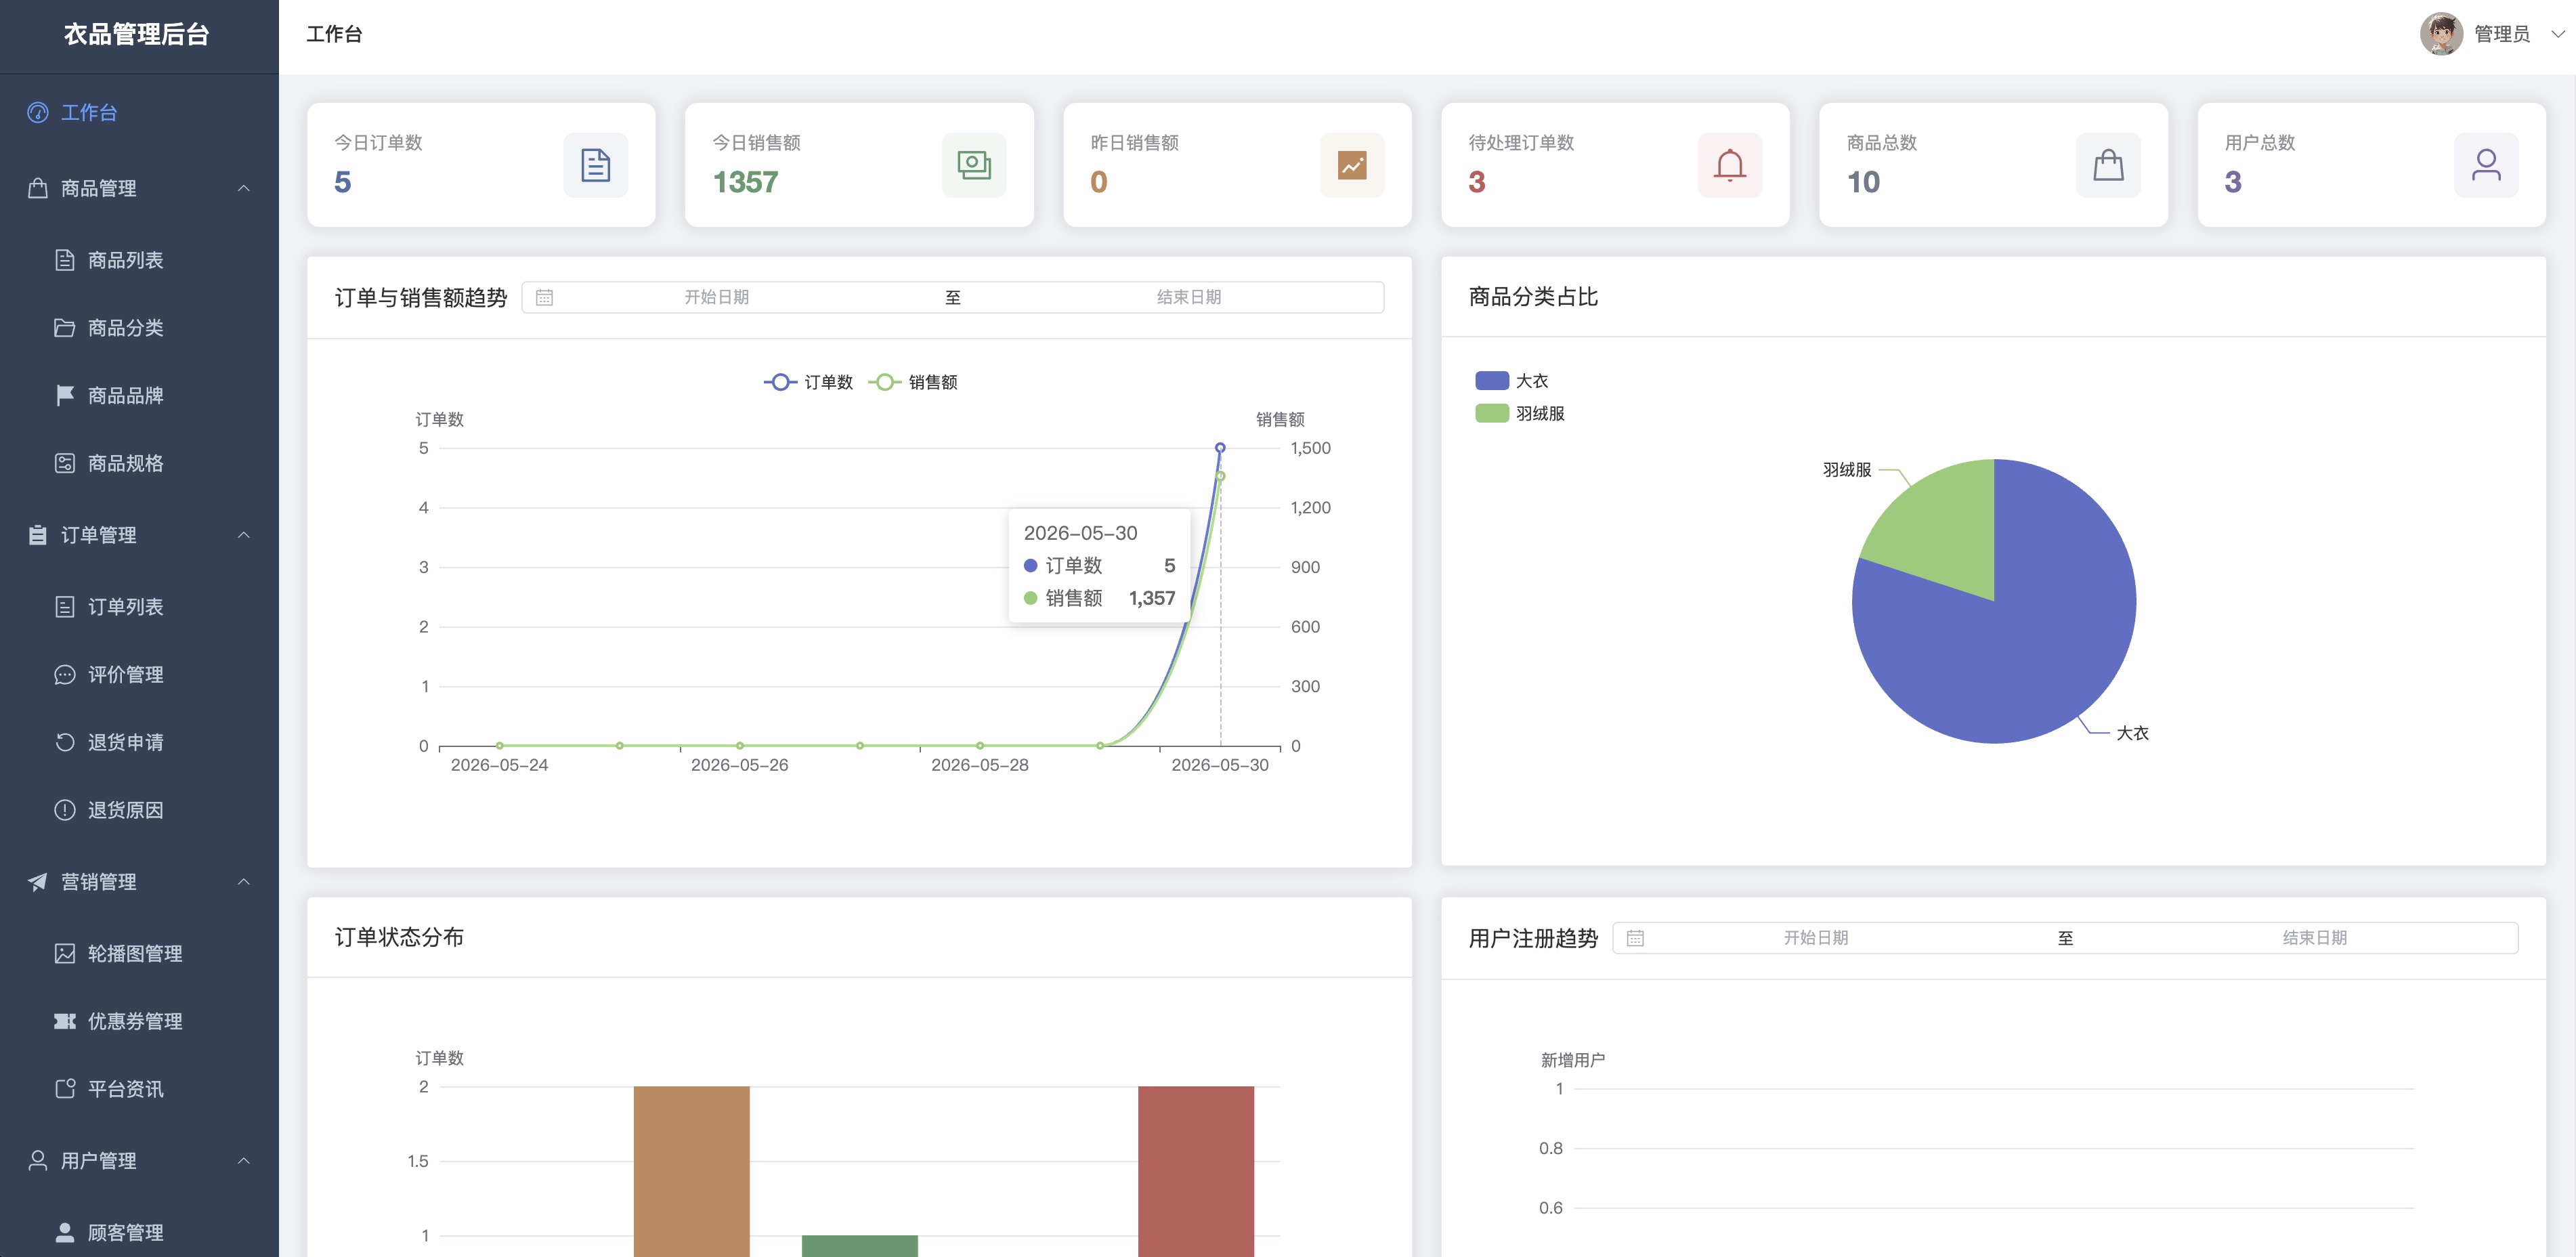2576x1257 pixels.
Task: Open the 工作台 menu item
Action: (139, 113)
